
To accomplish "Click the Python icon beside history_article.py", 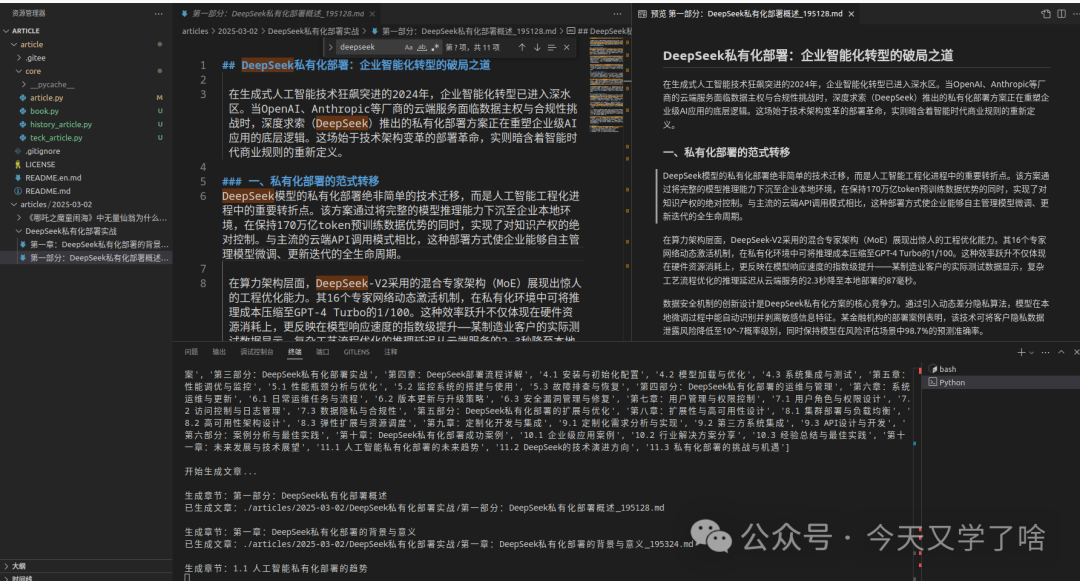I will point(23,125).
